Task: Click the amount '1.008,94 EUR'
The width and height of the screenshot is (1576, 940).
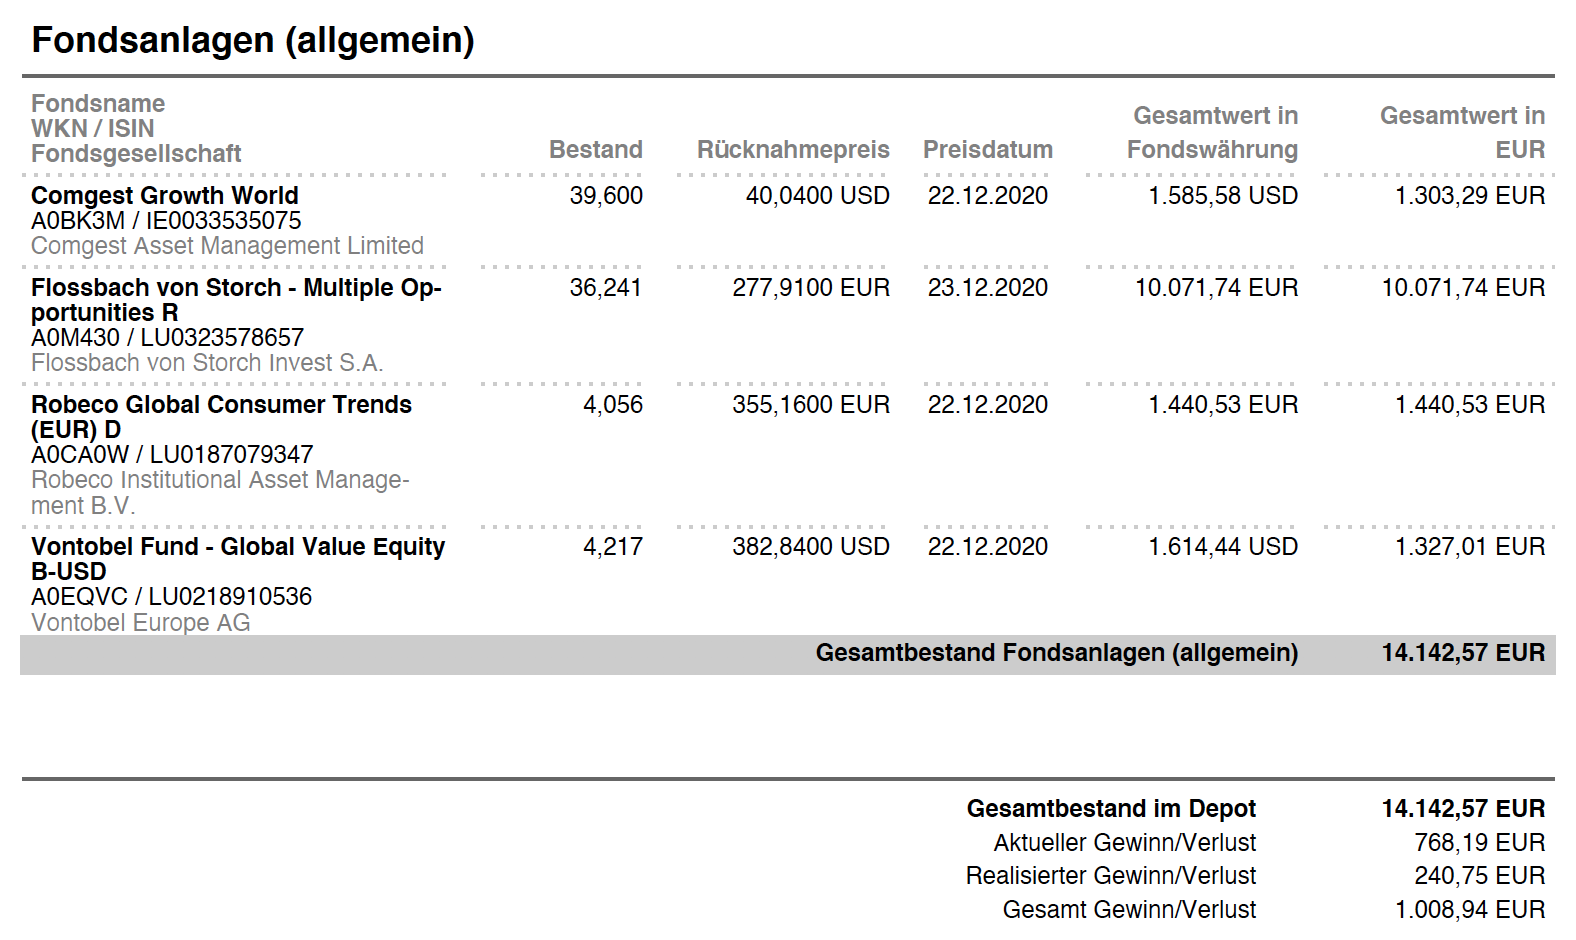Action: coord(1470,910)
